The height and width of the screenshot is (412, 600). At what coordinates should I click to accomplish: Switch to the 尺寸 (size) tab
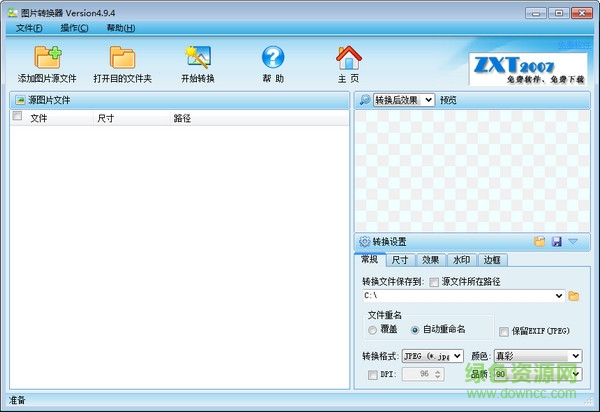pyautogui.click(x=400, y=260)
